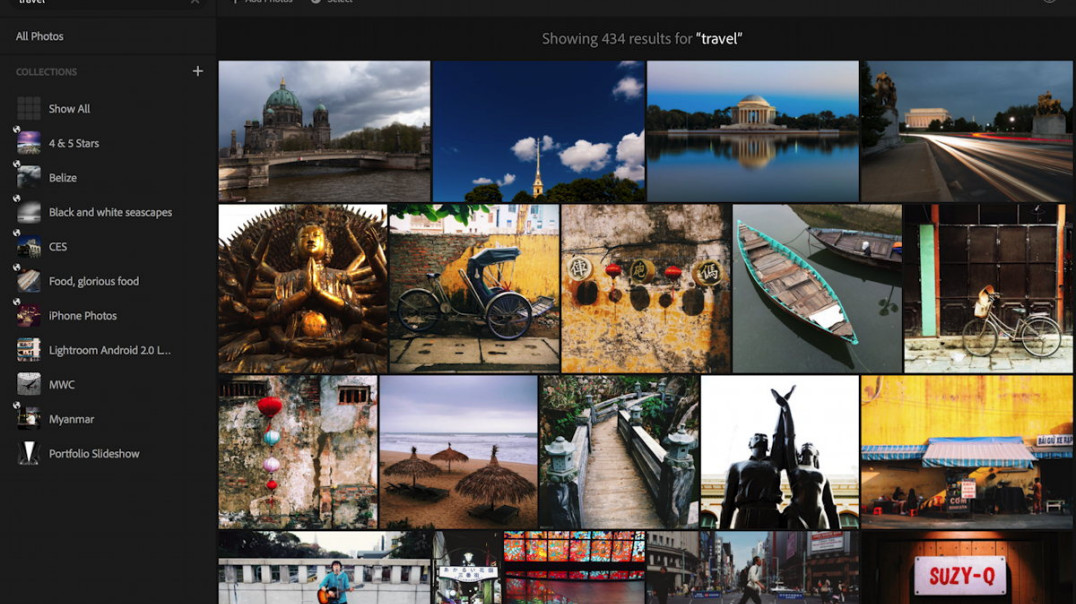The height and width of the screenshot is (604, 1076).
Task: Open All Photos in the sidebar
Action: tap(40, 36)
